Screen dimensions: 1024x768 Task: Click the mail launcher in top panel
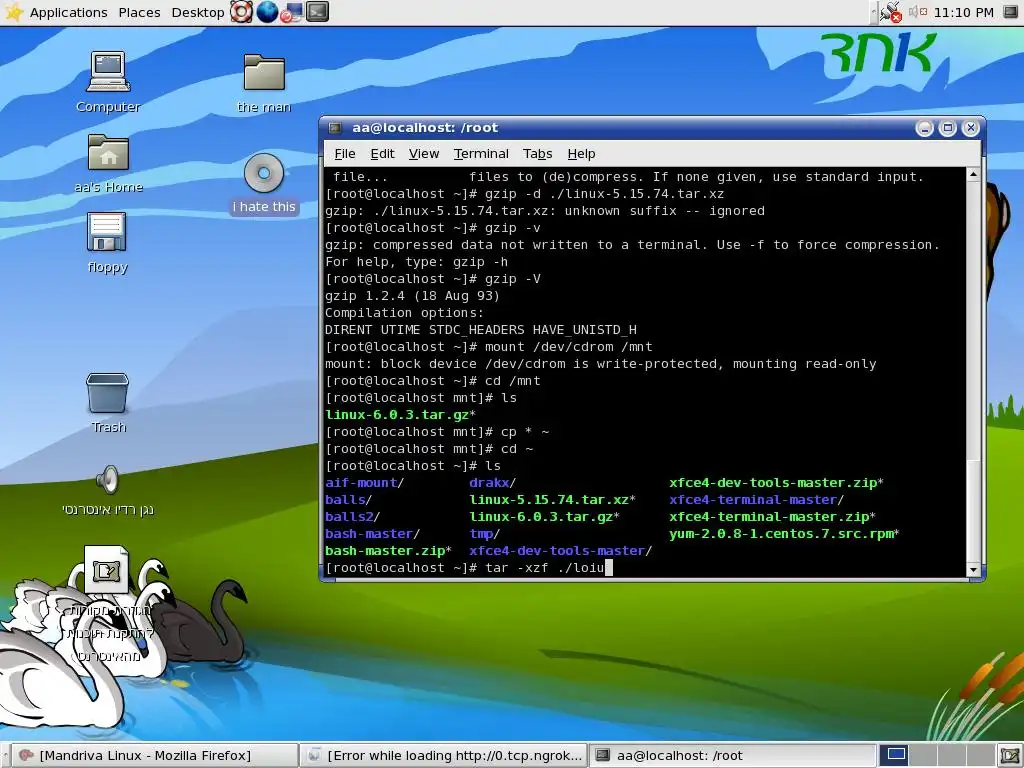292,12
